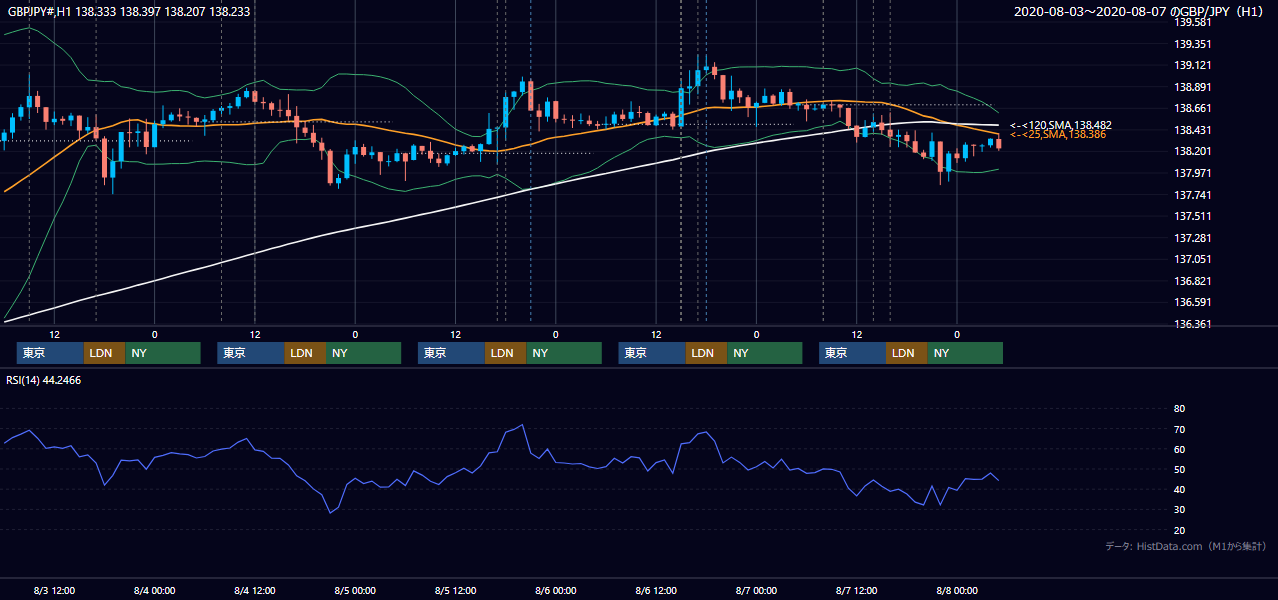Click the 8/5 12:00 date axis label
Viewport: 1278px width, 600px height.
pyautogui.click(x=455, y=590)
